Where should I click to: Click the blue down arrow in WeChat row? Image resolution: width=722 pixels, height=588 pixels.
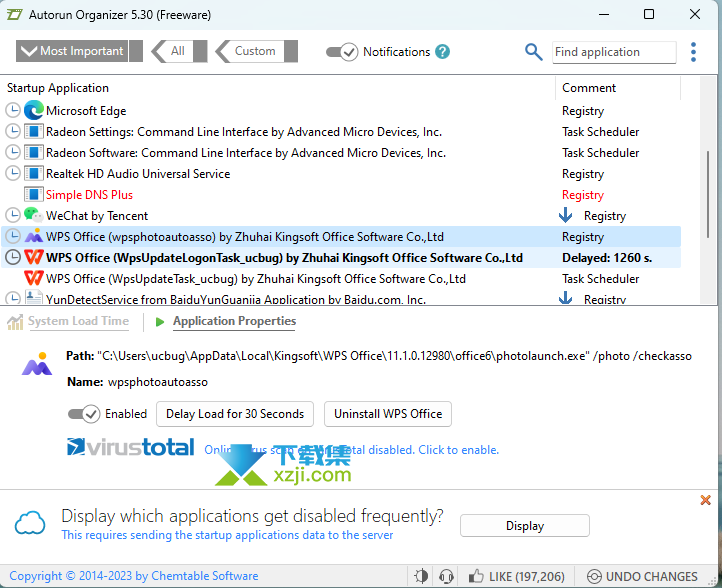pos(565,215)
